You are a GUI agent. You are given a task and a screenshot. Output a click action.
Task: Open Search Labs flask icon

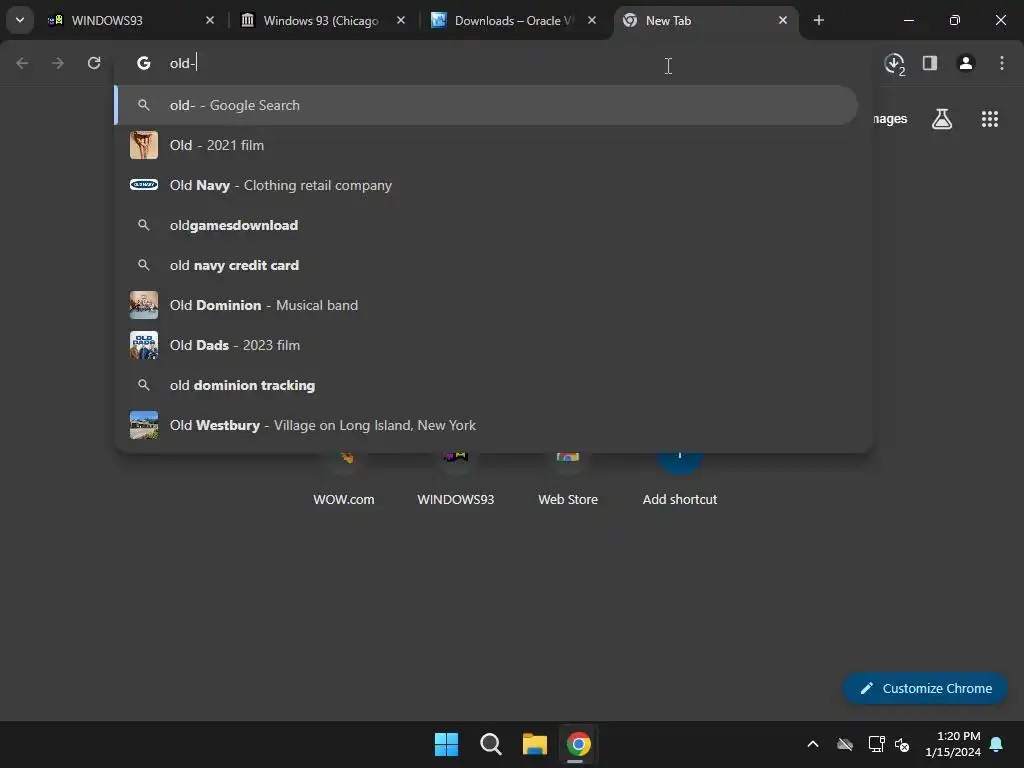(x=941, y=119)
